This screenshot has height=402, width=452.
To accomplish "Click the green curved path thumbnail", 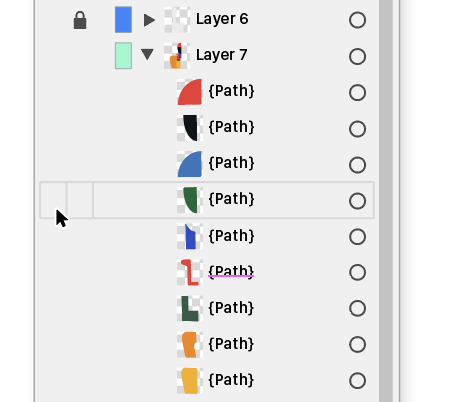I will pyautogui.click(x=190, y=200).
